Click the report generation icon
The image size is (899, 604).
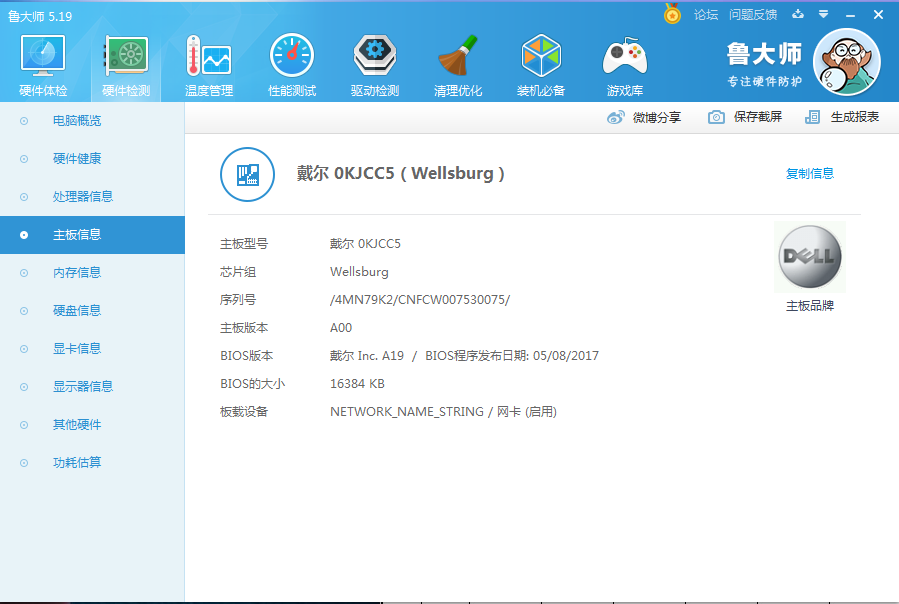point(812,117)
